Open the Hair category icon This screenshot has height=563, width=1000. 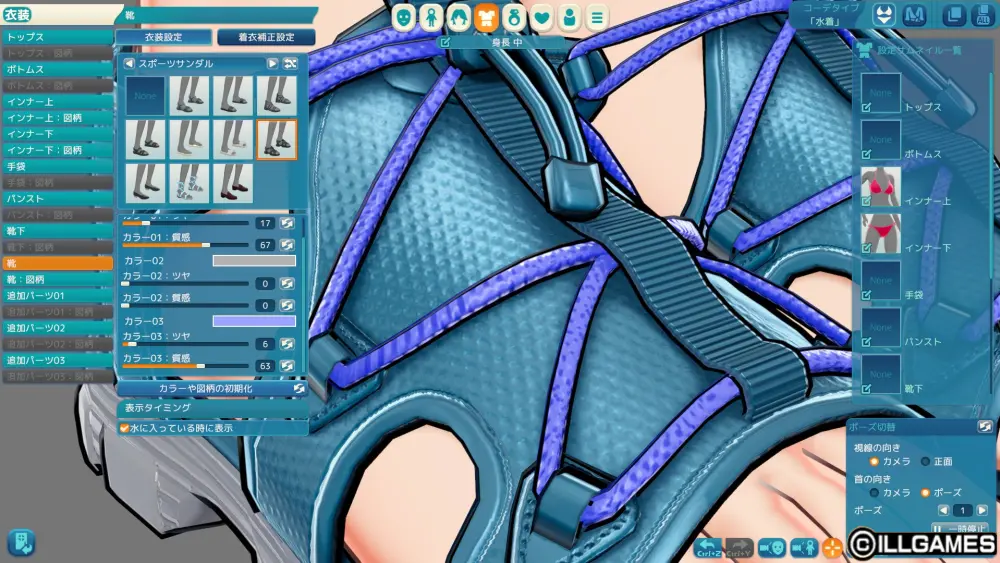point(459,18)
